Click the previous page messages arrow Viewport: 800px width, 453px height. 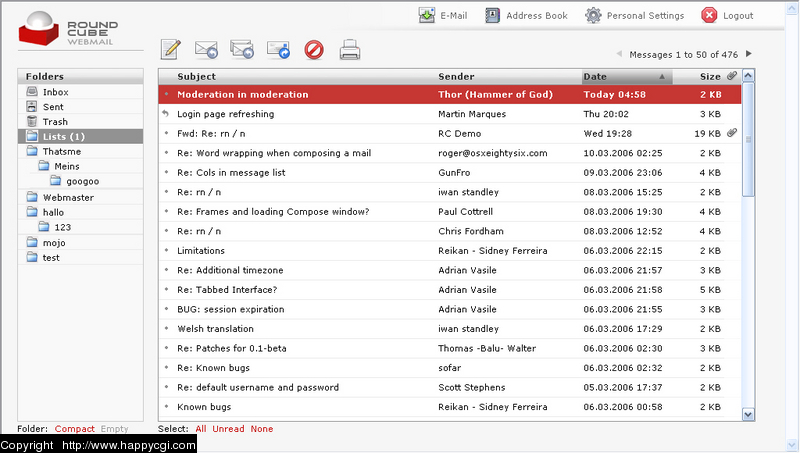point(619,54)
